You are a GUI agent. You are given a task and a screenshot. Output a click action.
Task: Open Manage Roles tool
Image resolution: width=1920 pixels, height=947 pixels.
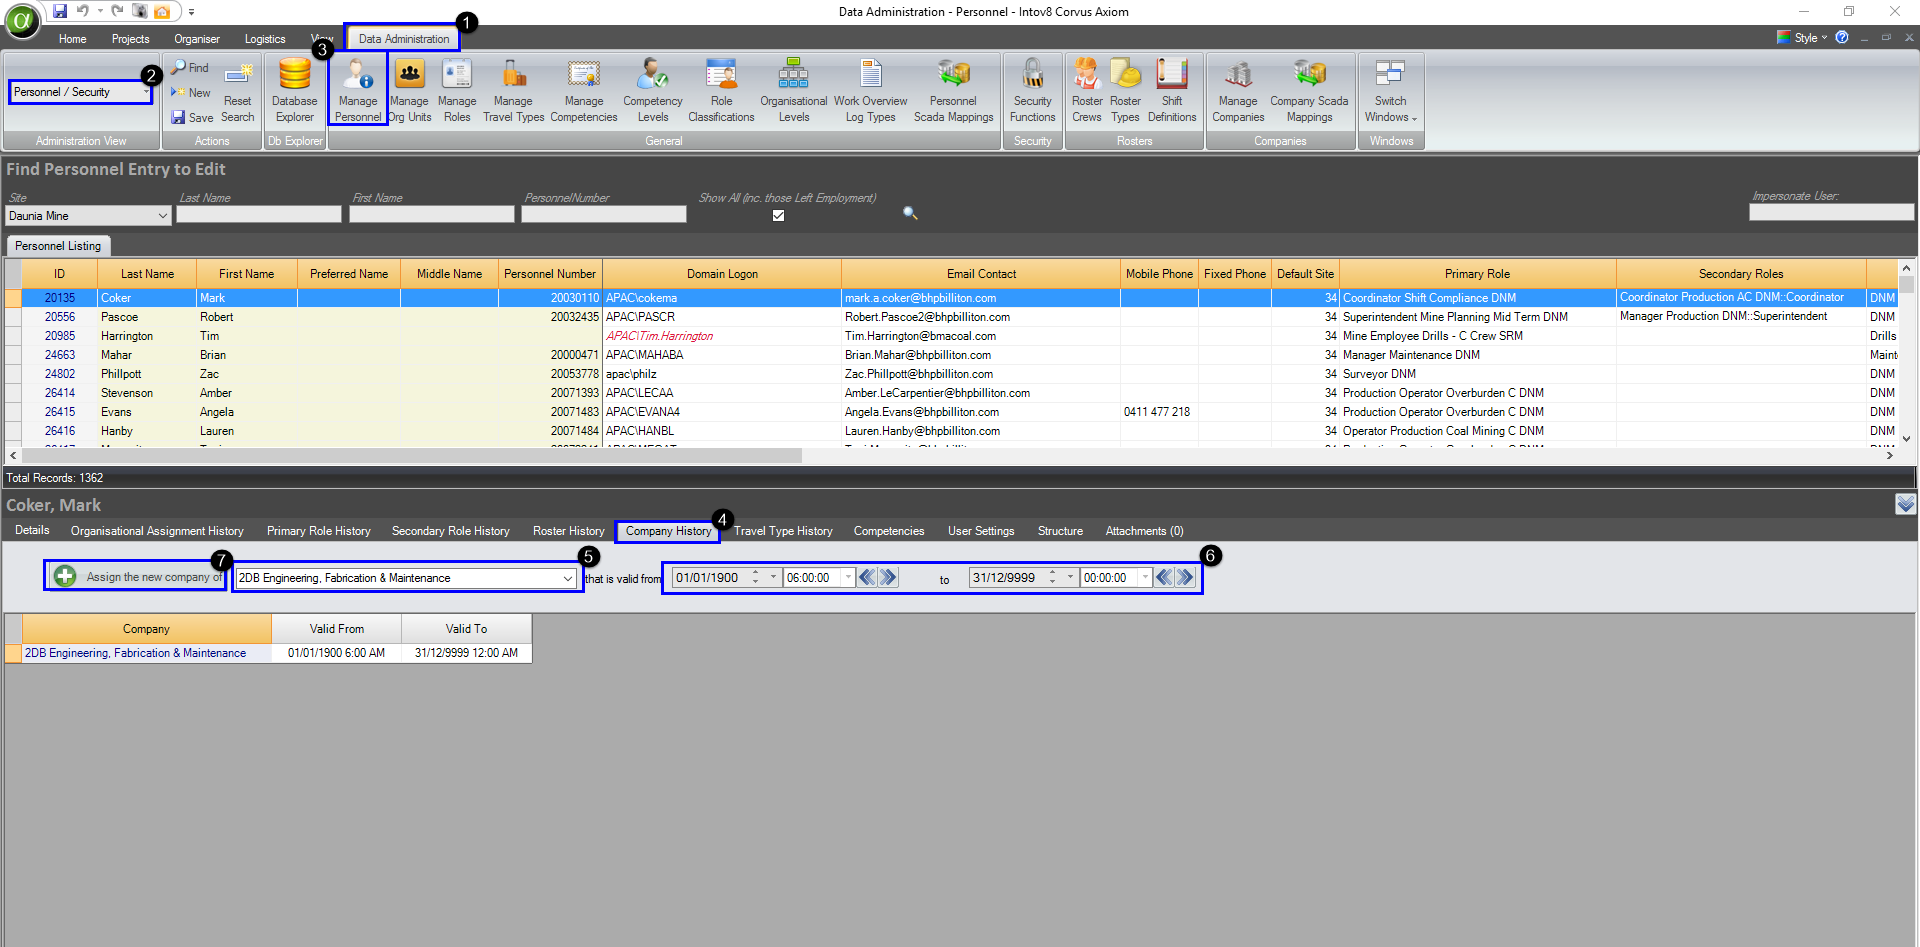[457, 90]
